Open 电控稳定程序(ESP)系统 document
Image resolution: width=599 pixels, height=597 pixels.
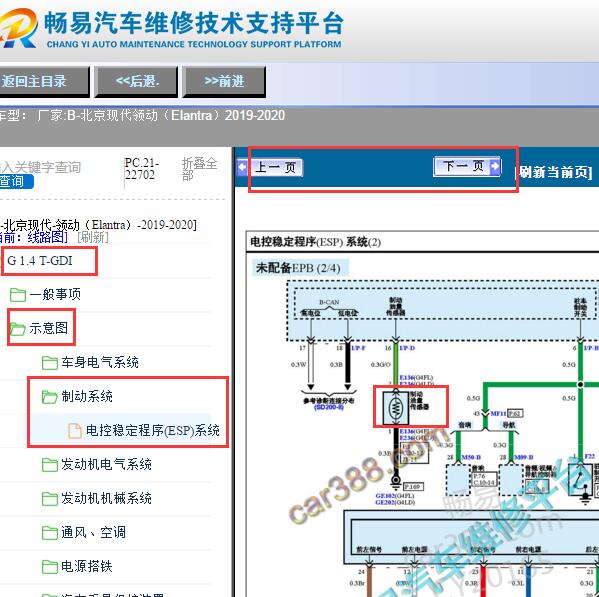(153, 430)
